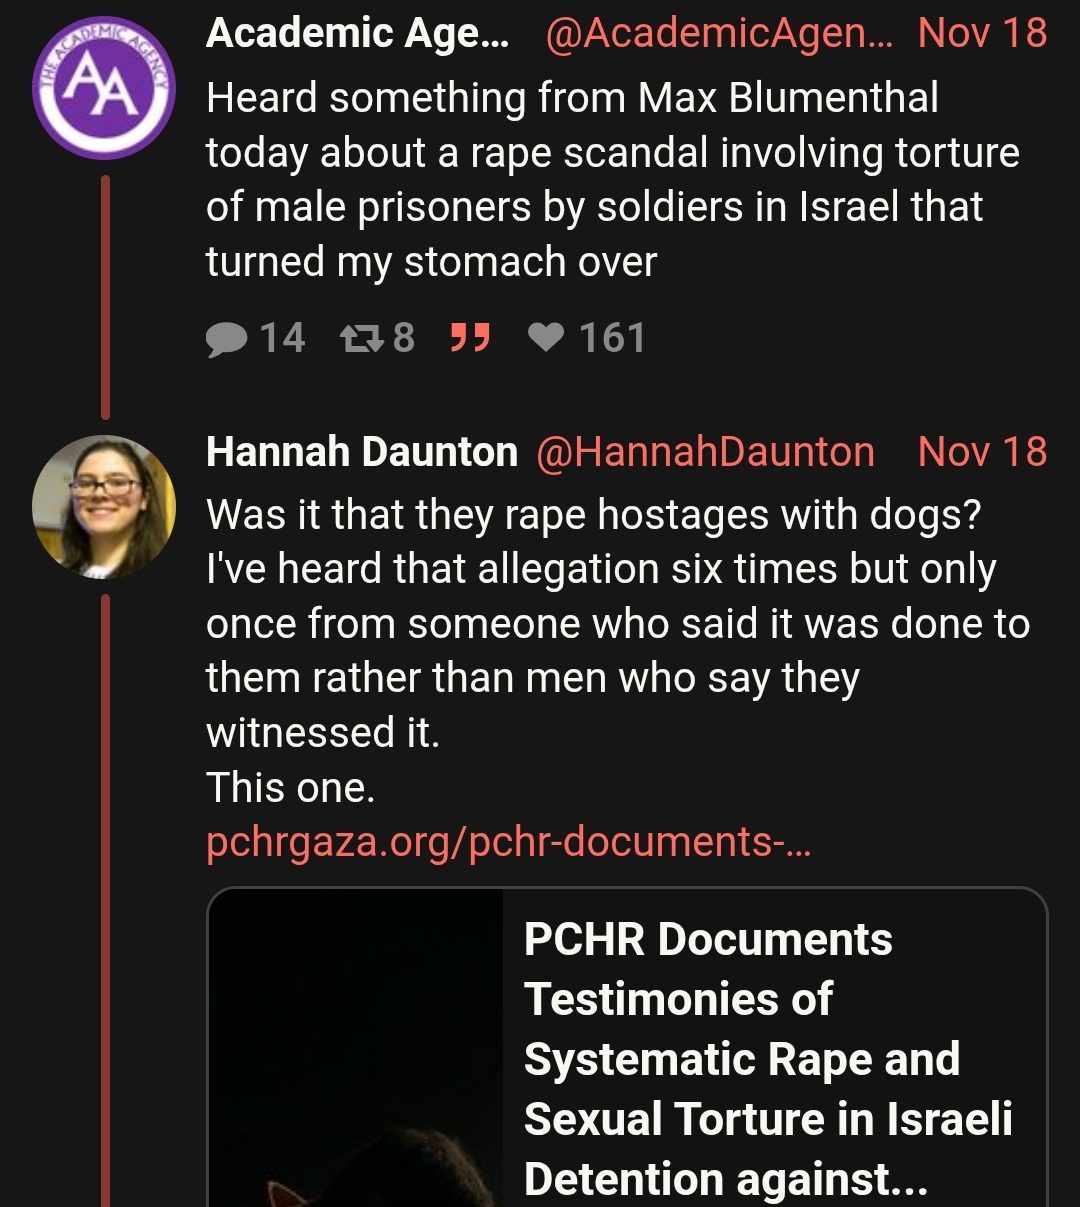1080x1207 pixels.
Task: Tap the thread connector line below the AA avatar
Action: click(105, 296)
